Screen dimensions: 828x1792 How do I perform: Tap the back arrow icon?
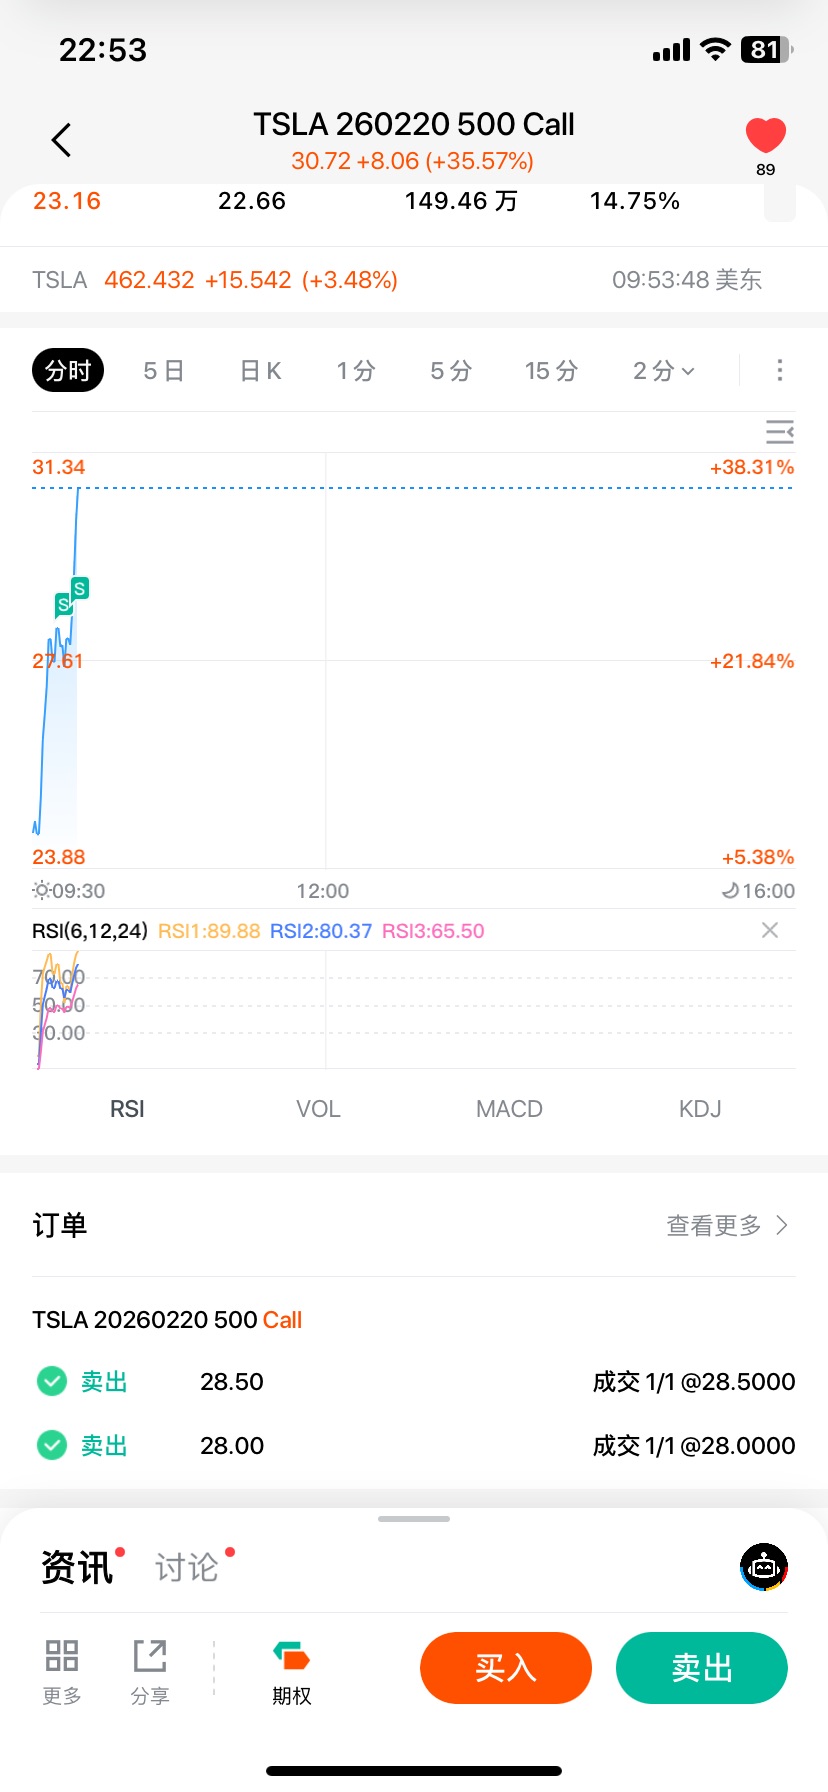[x=62, y=140]
